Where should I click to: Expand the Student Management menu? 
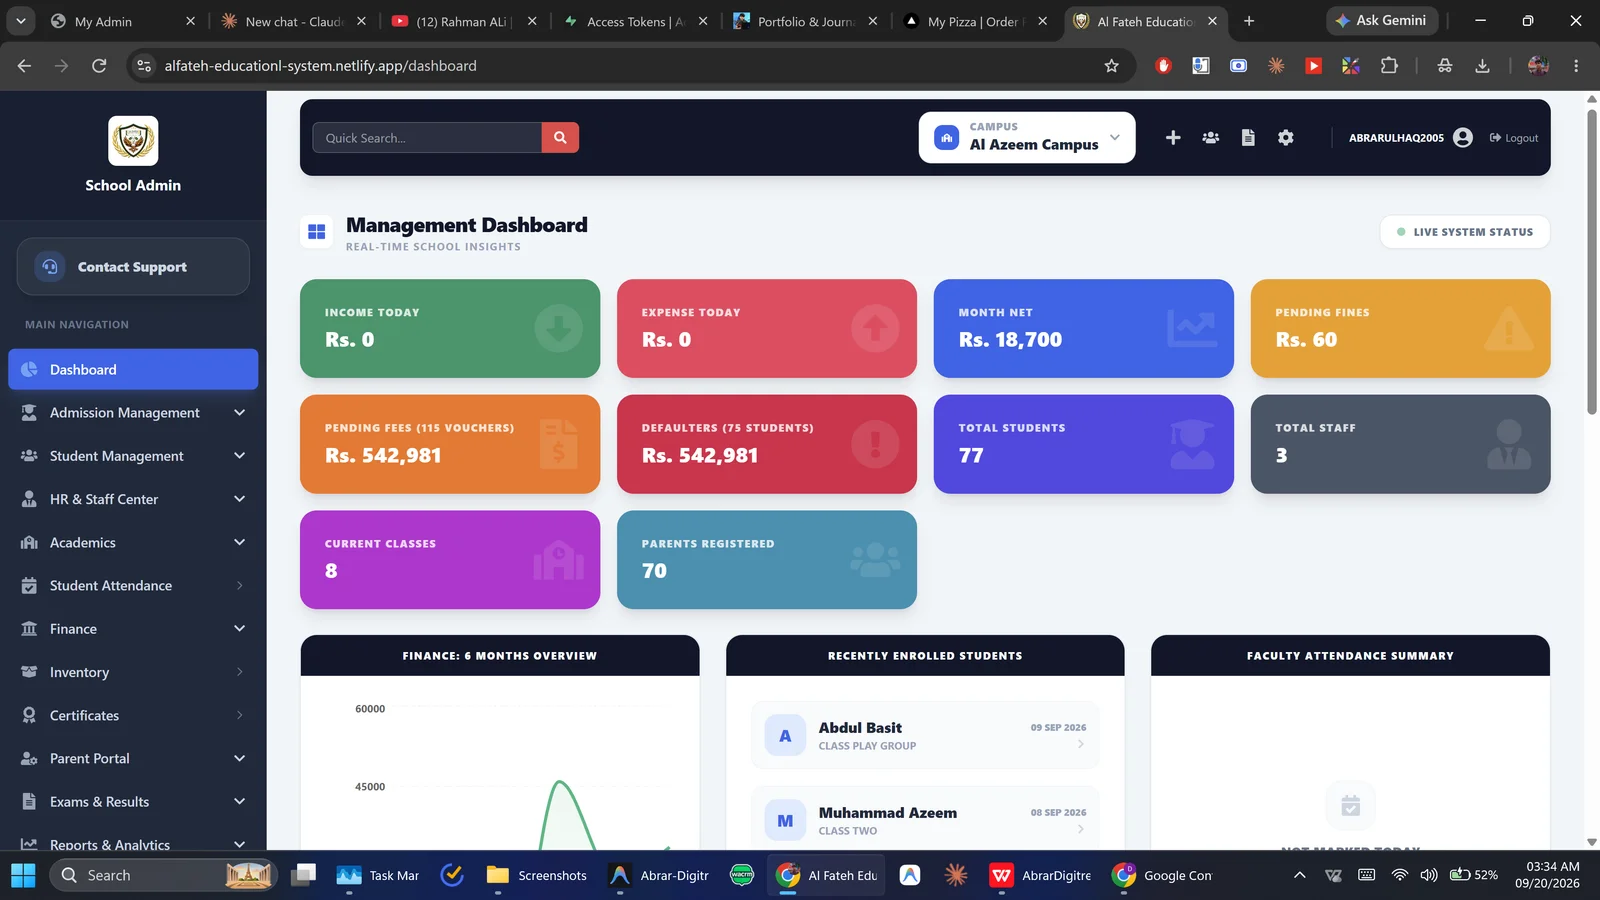tap(133, 456)
